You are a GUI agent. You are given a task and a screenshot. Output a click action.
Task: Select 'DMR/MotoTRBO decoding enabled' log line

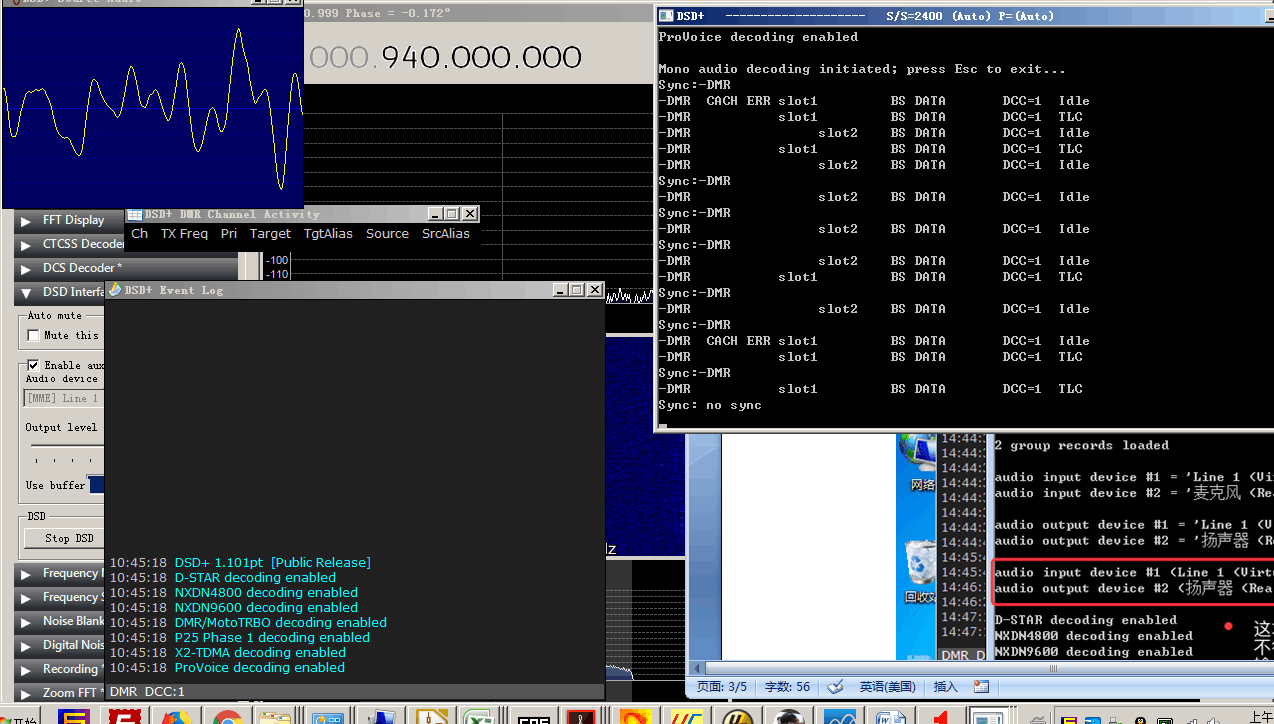(281, 623)
